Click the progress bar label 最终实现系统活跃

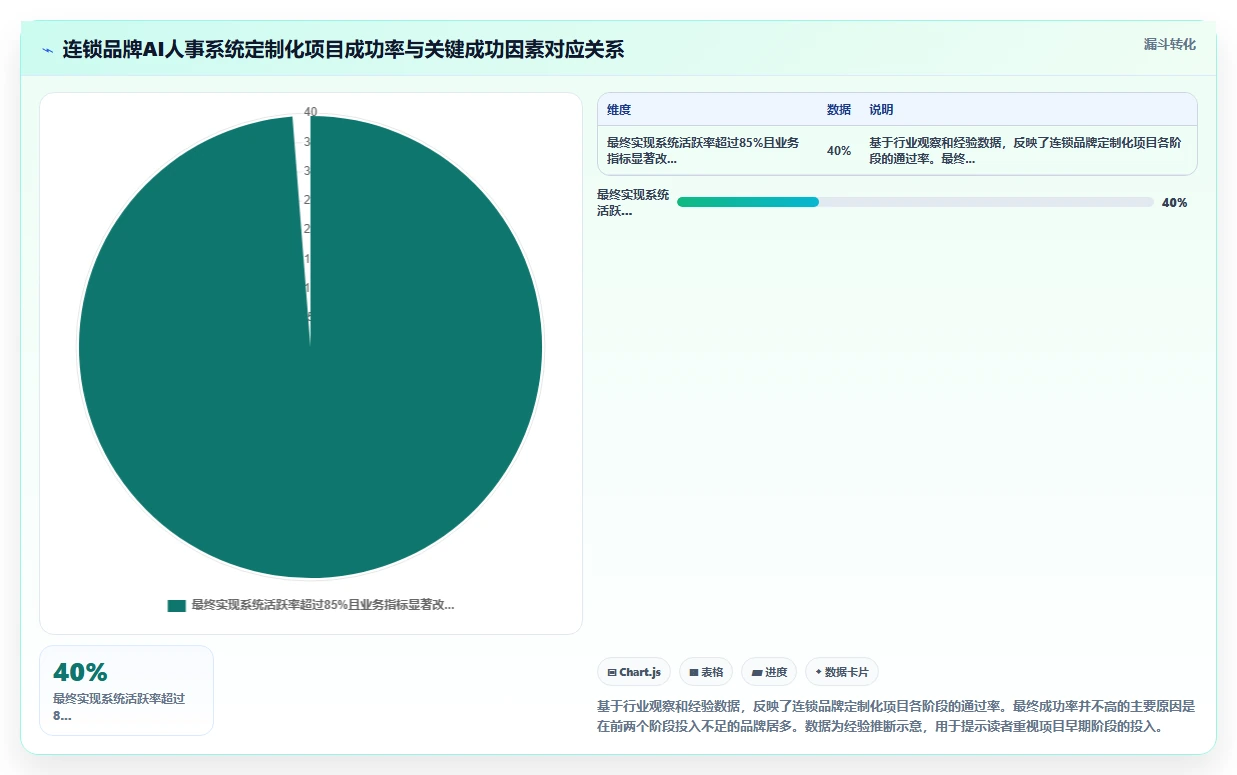[x=633, y=203]
